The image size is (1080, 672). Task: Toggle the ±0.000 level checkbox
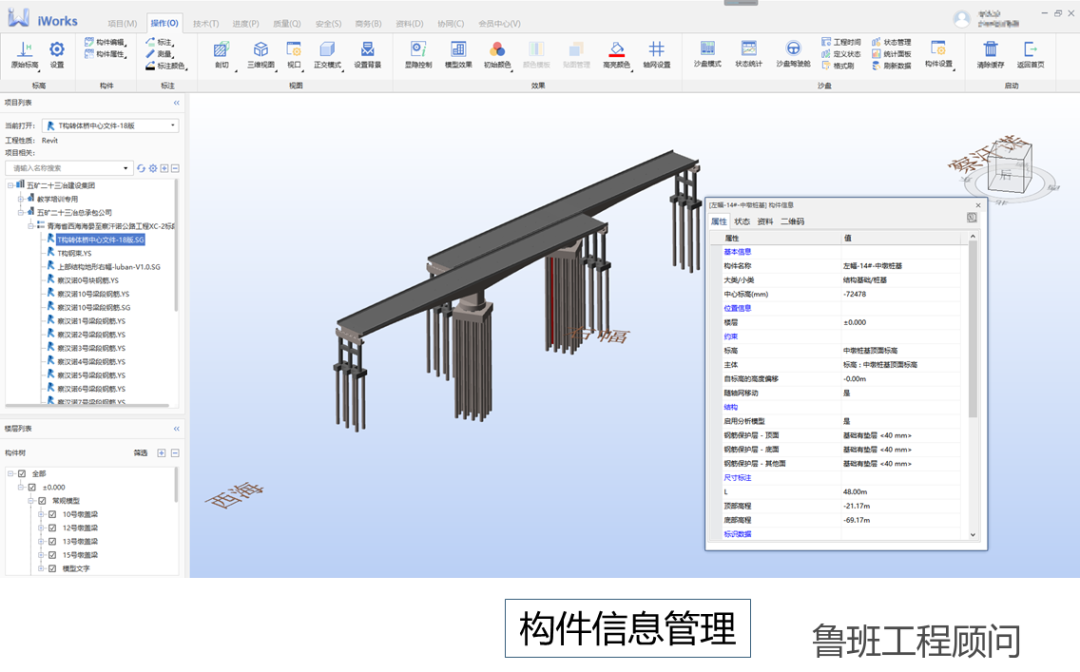coord(32,487)
